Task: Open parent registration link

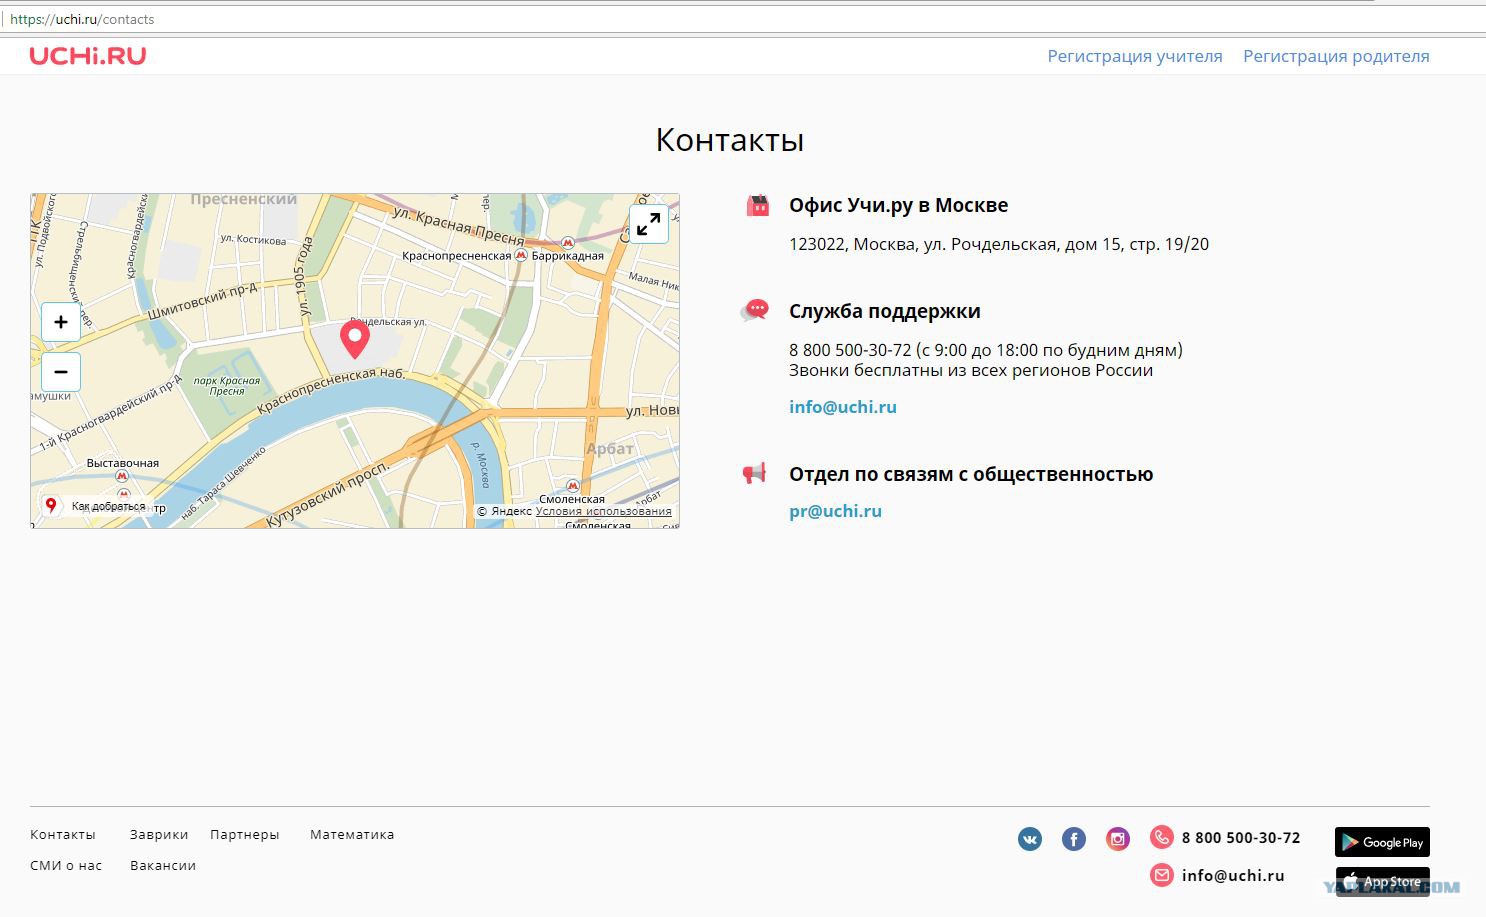Action: click(1336, 56)
